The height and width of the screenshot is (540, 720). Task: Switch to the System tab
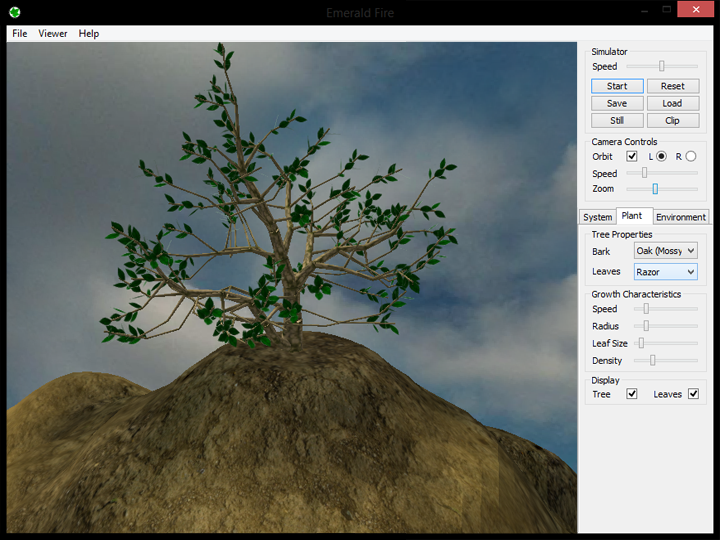click(x=597, y=217)
